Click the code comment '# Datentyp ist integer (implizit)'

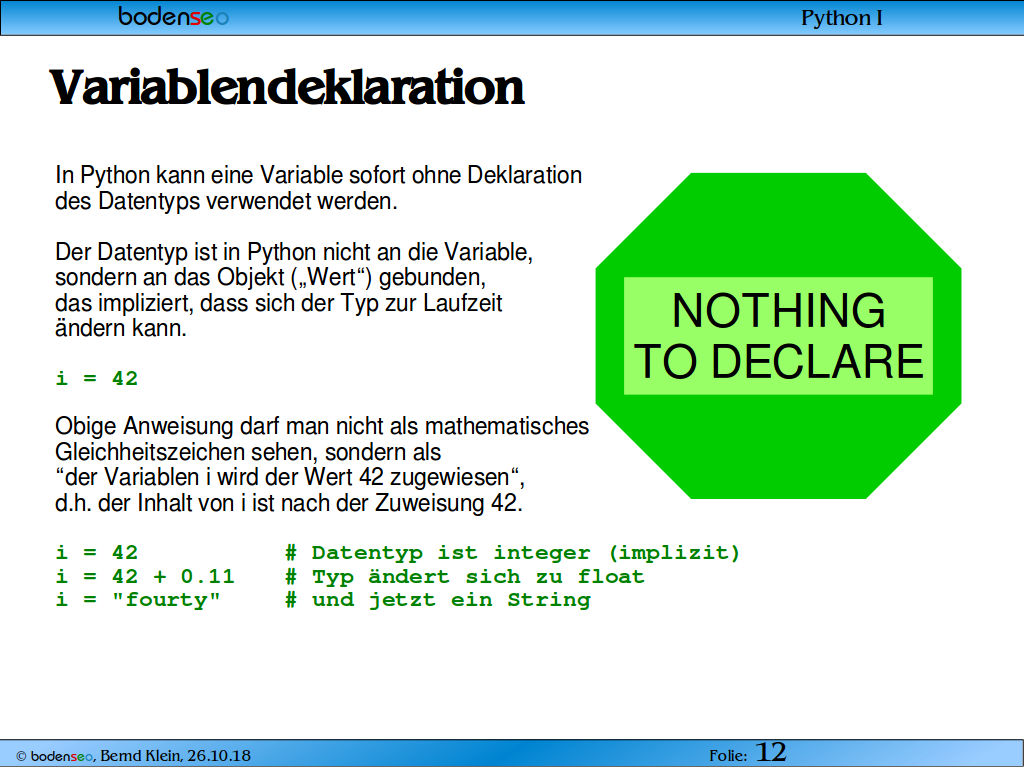pyautogui.click(x=513, y=553)
